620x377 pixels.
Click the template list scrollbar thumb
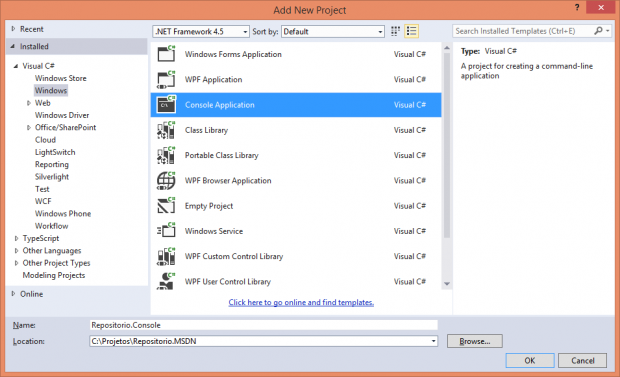tap(447, 145)
